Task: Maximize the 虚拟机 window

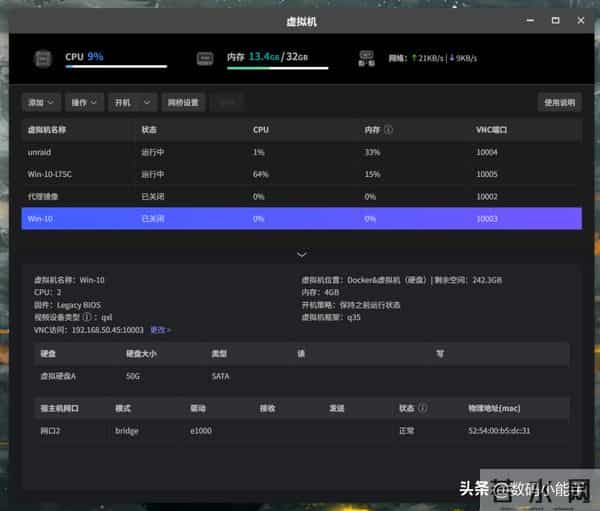Action: (x=556, y=20)
